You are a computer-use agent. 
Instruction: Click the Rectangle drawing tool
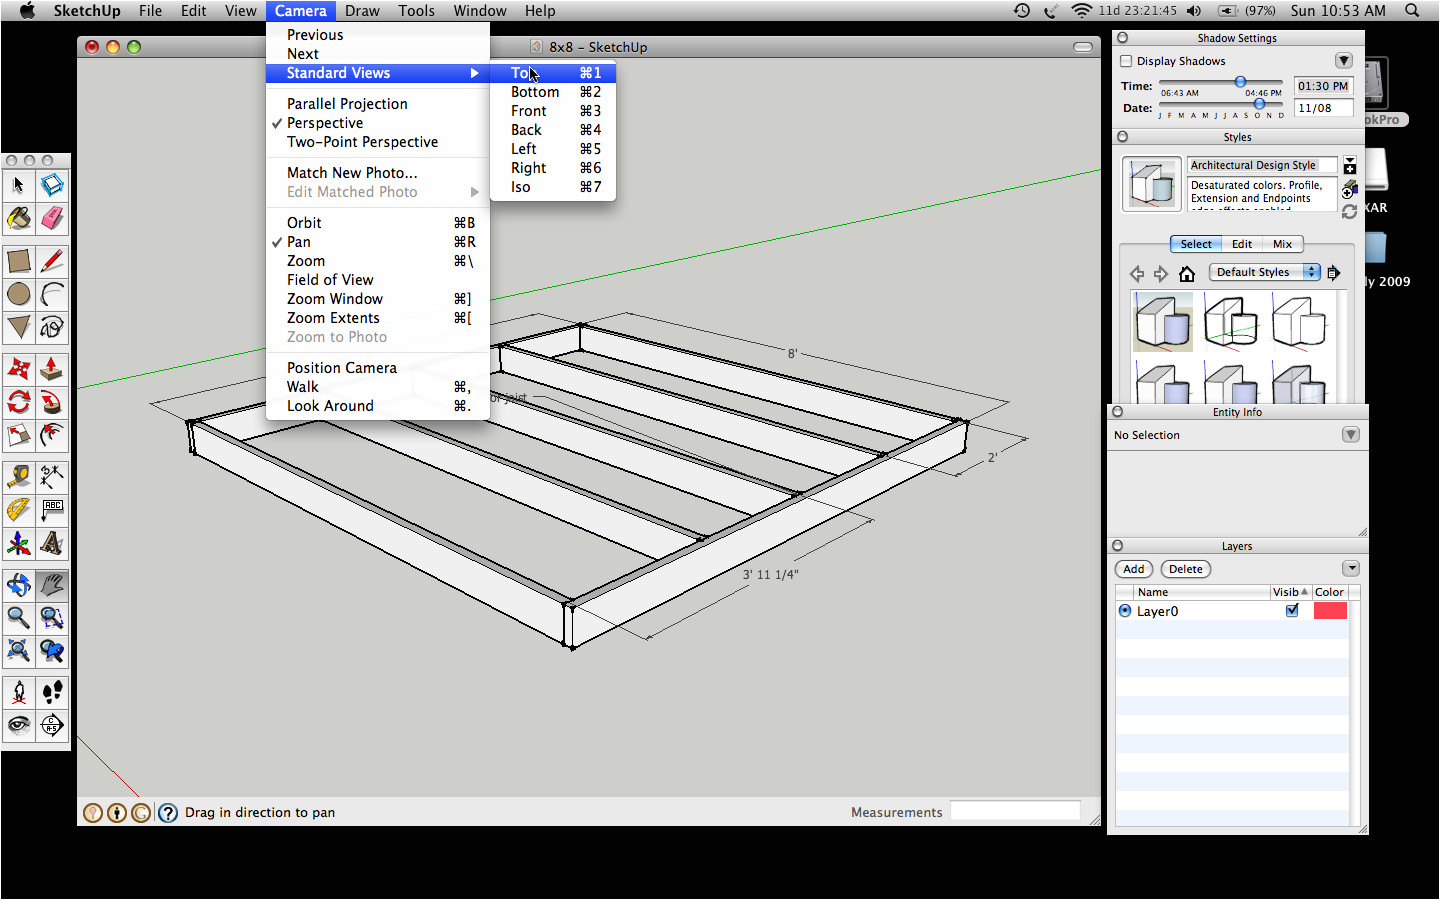click(18, 261)
